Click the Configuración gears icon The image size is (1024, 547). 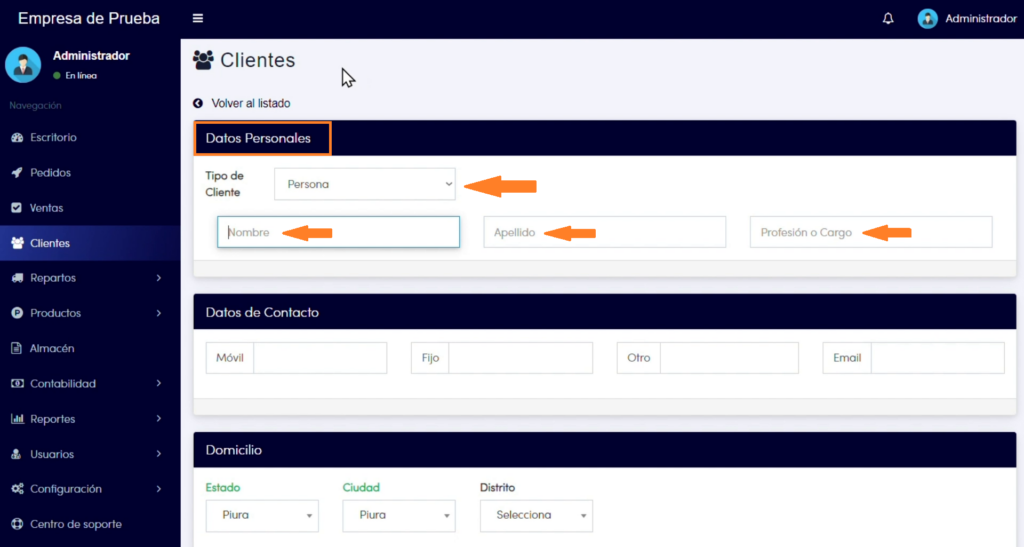tap(17, 489)
